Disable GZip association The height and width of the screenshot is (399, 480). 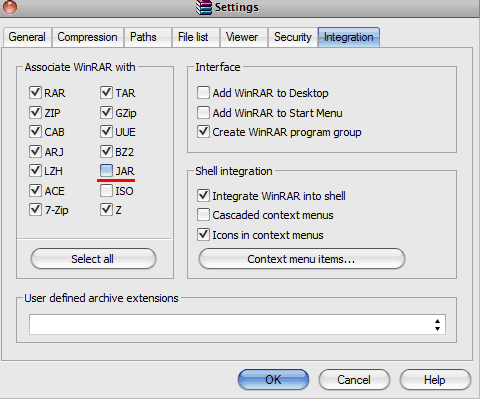click(x=106, y=112)
